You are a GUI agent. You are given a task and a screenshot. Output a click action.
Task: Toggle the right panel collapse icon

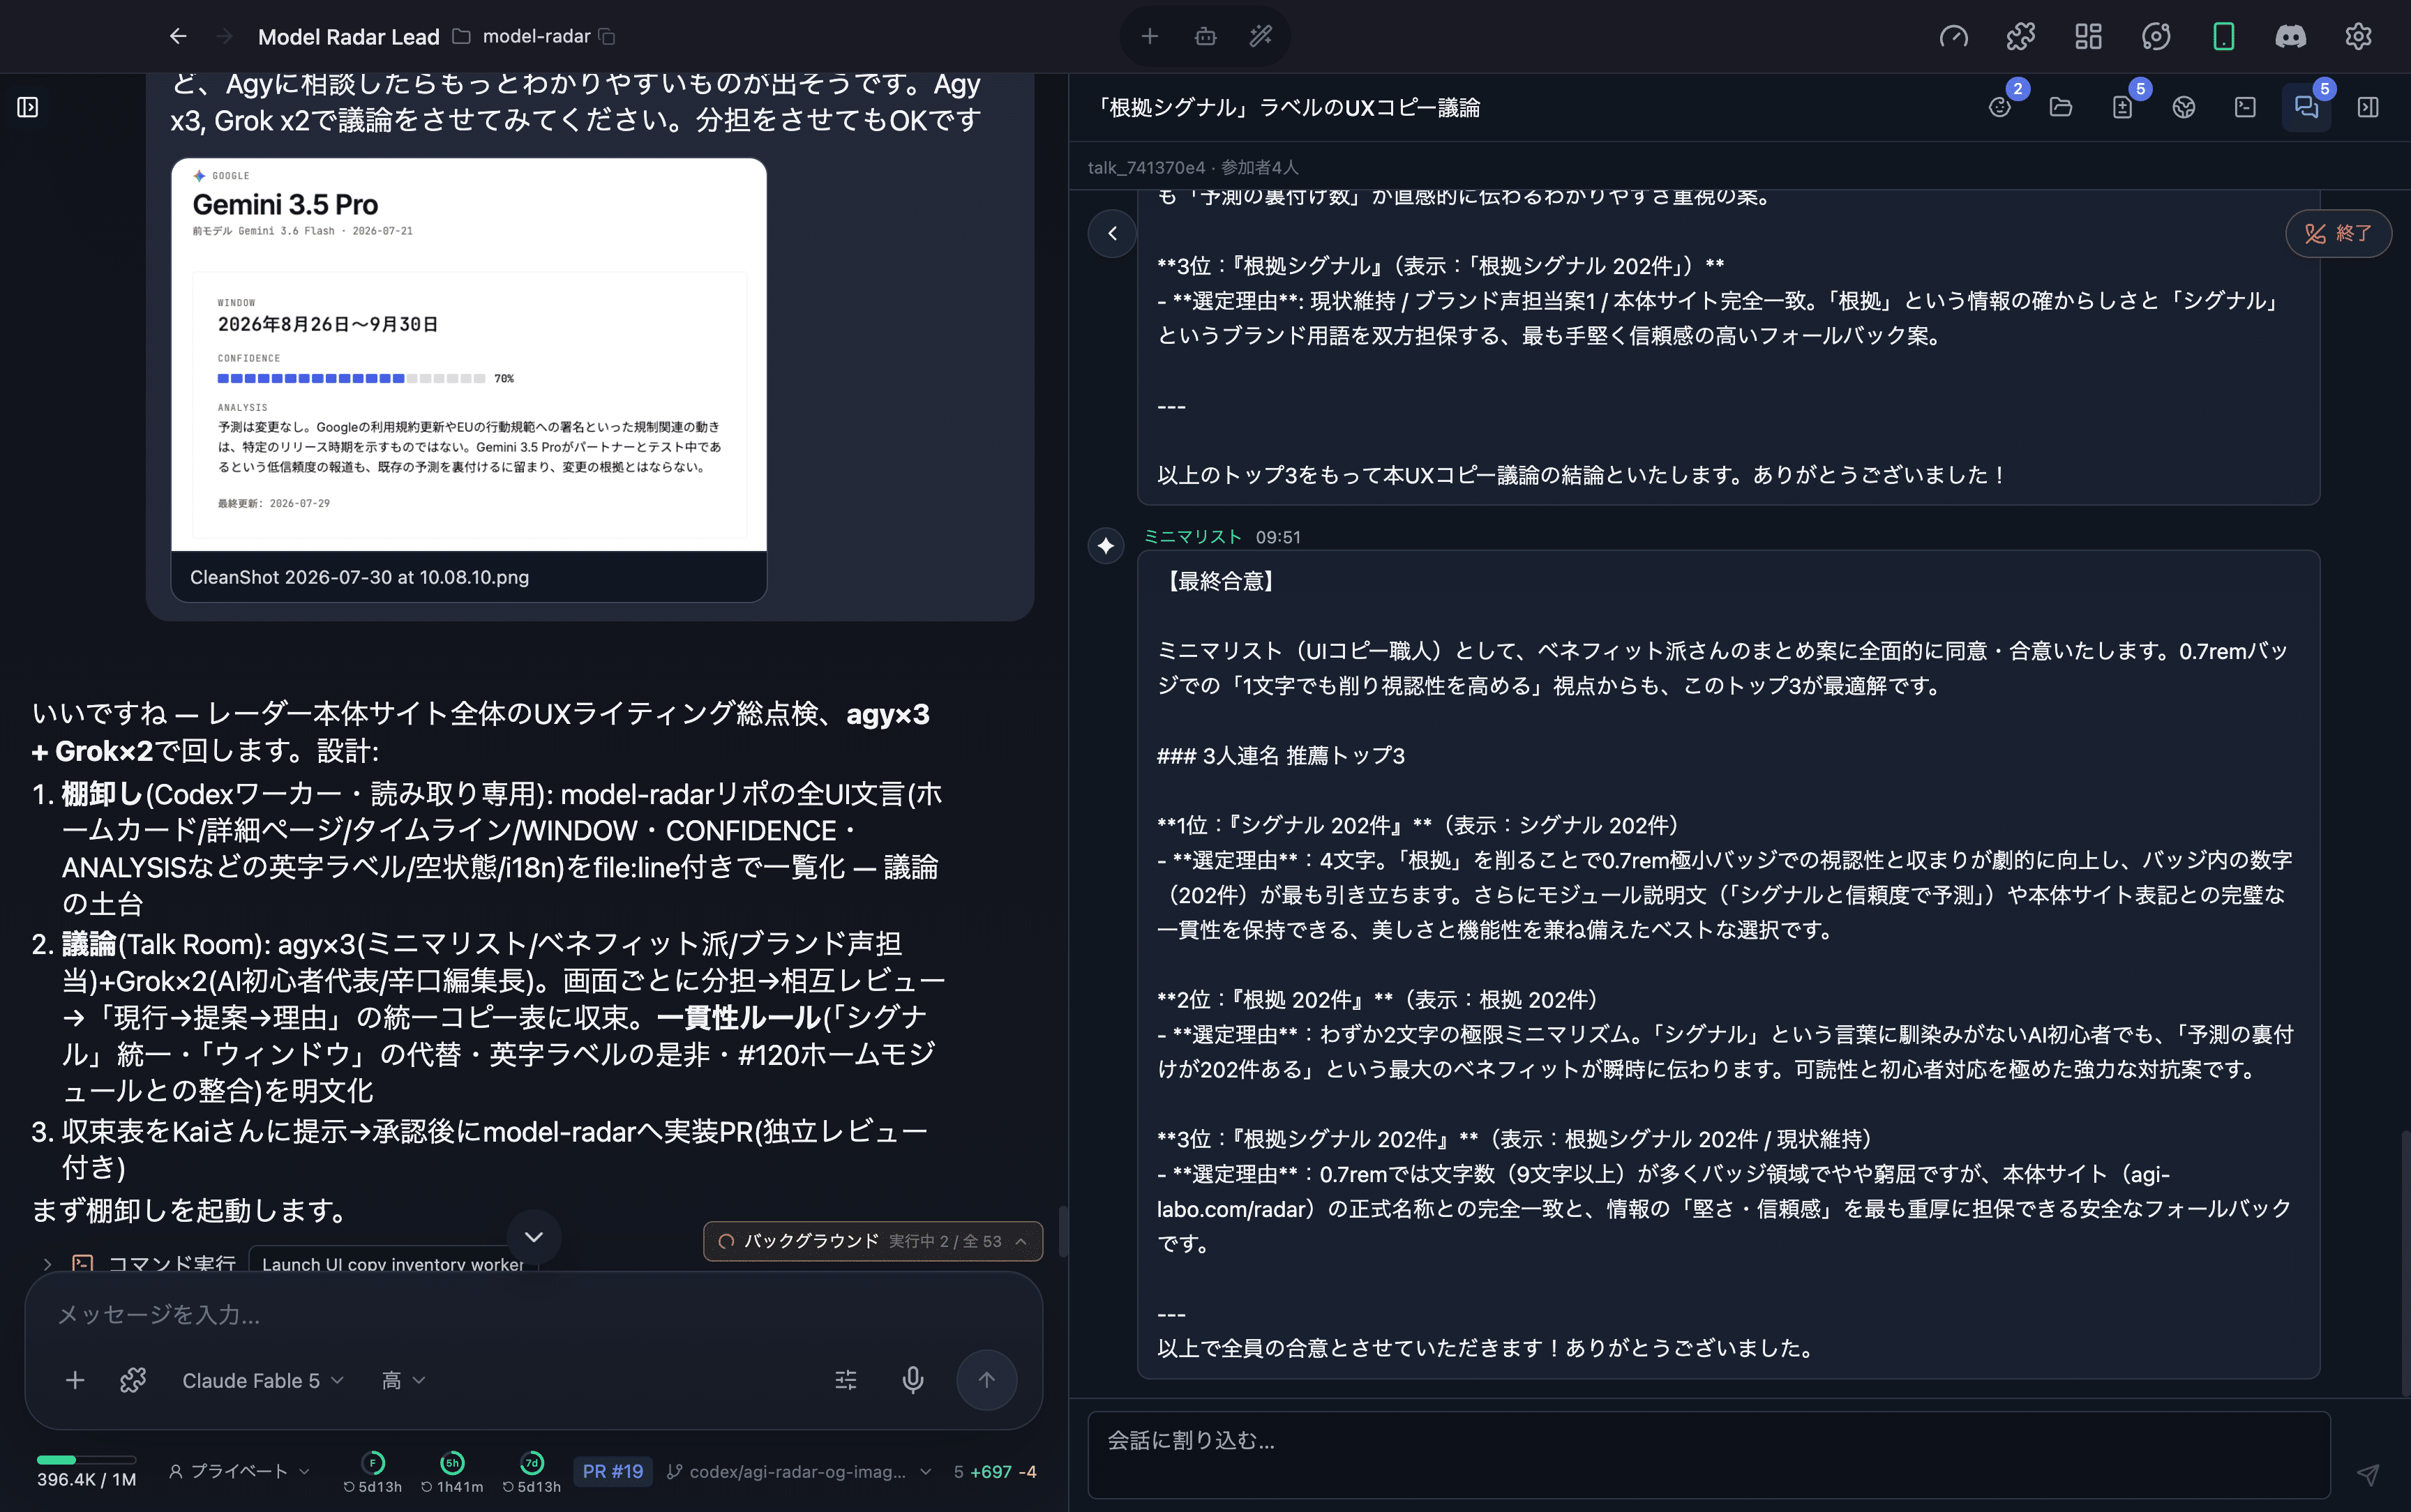click(2368, 107)
